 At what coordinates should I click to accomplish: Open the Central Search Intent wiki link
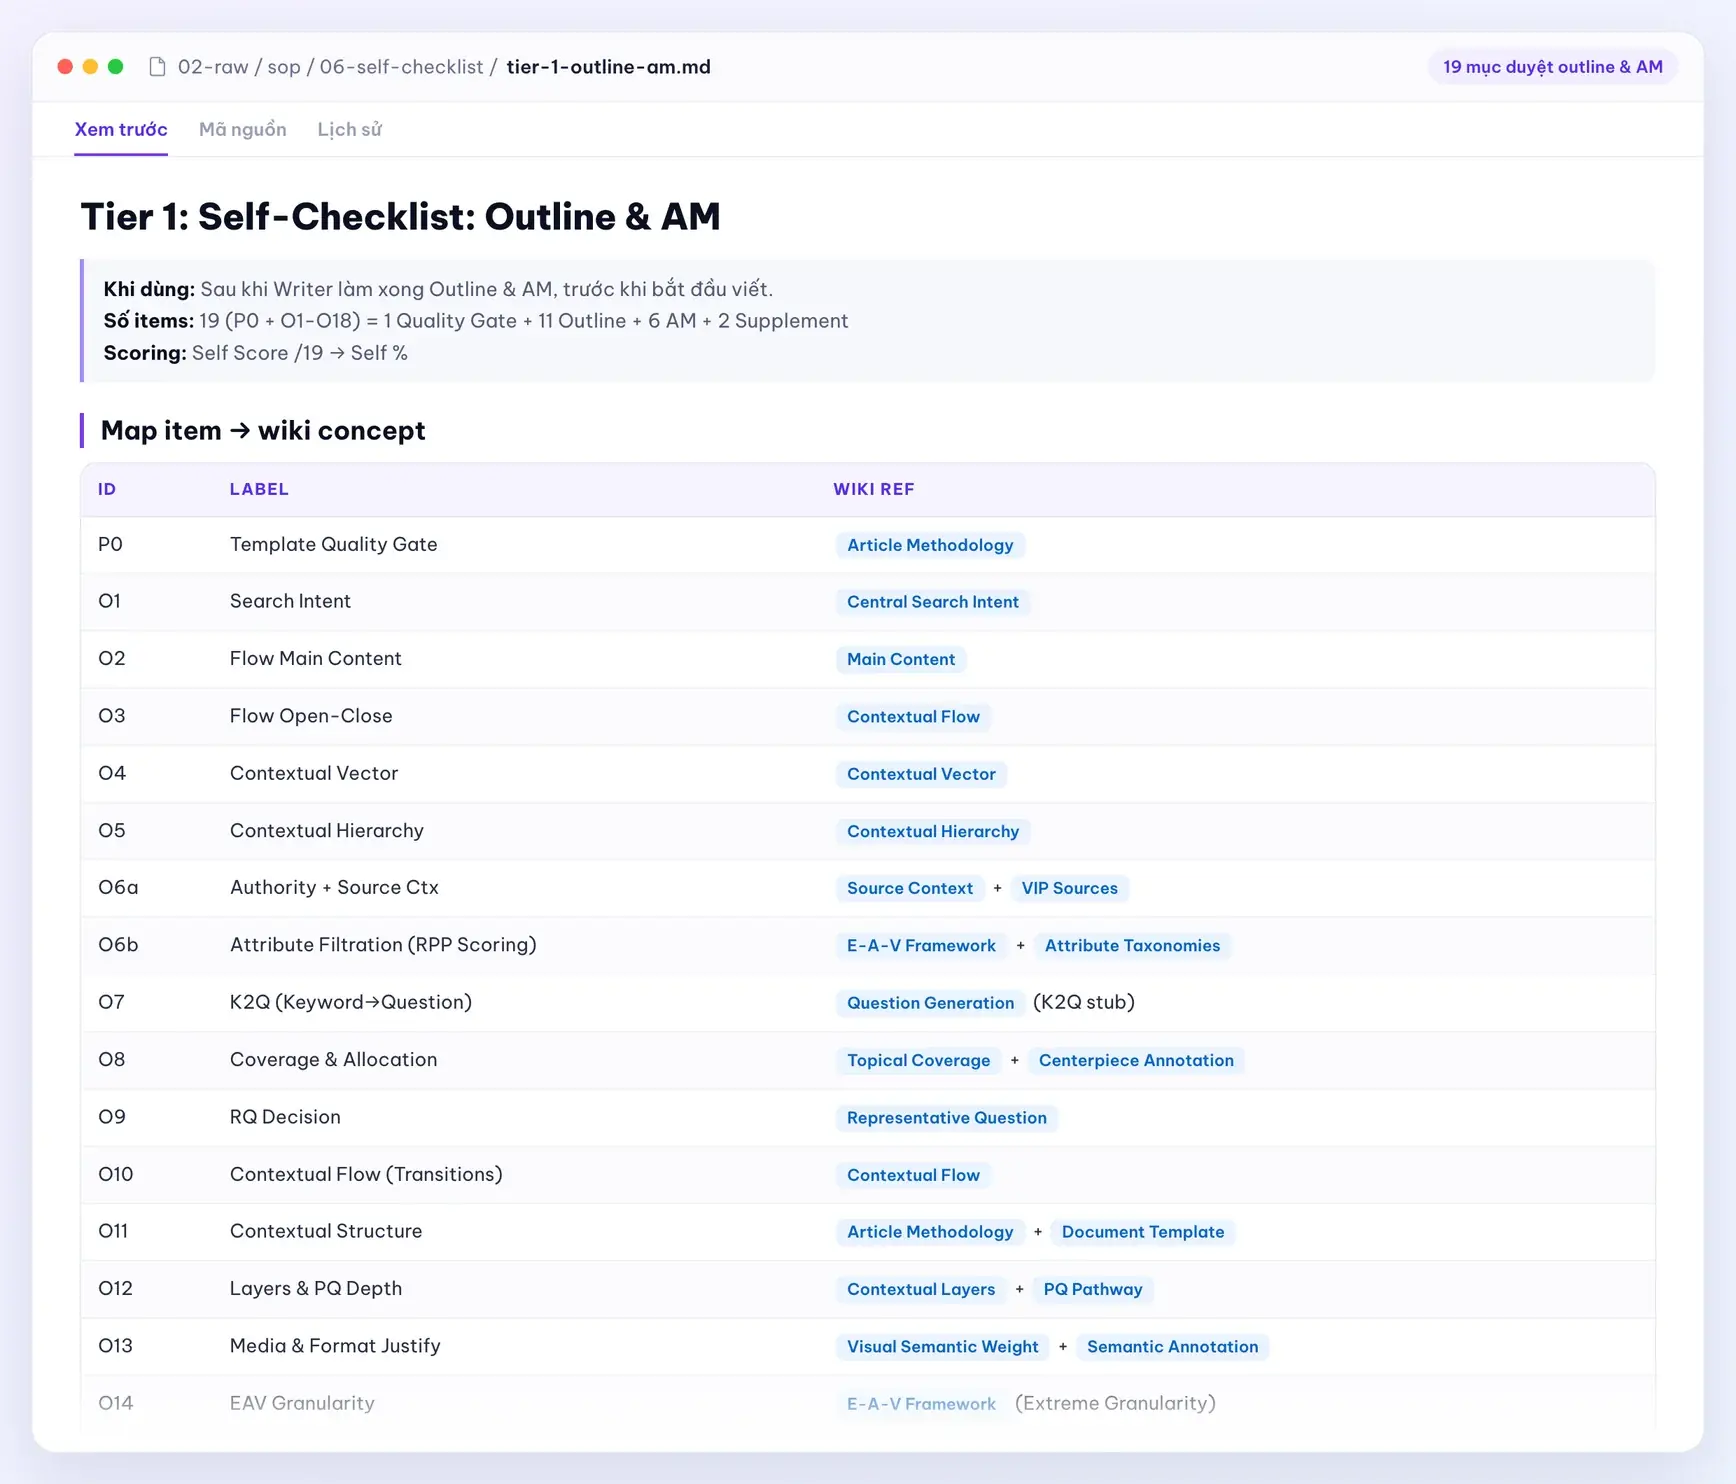coord(933,602)
